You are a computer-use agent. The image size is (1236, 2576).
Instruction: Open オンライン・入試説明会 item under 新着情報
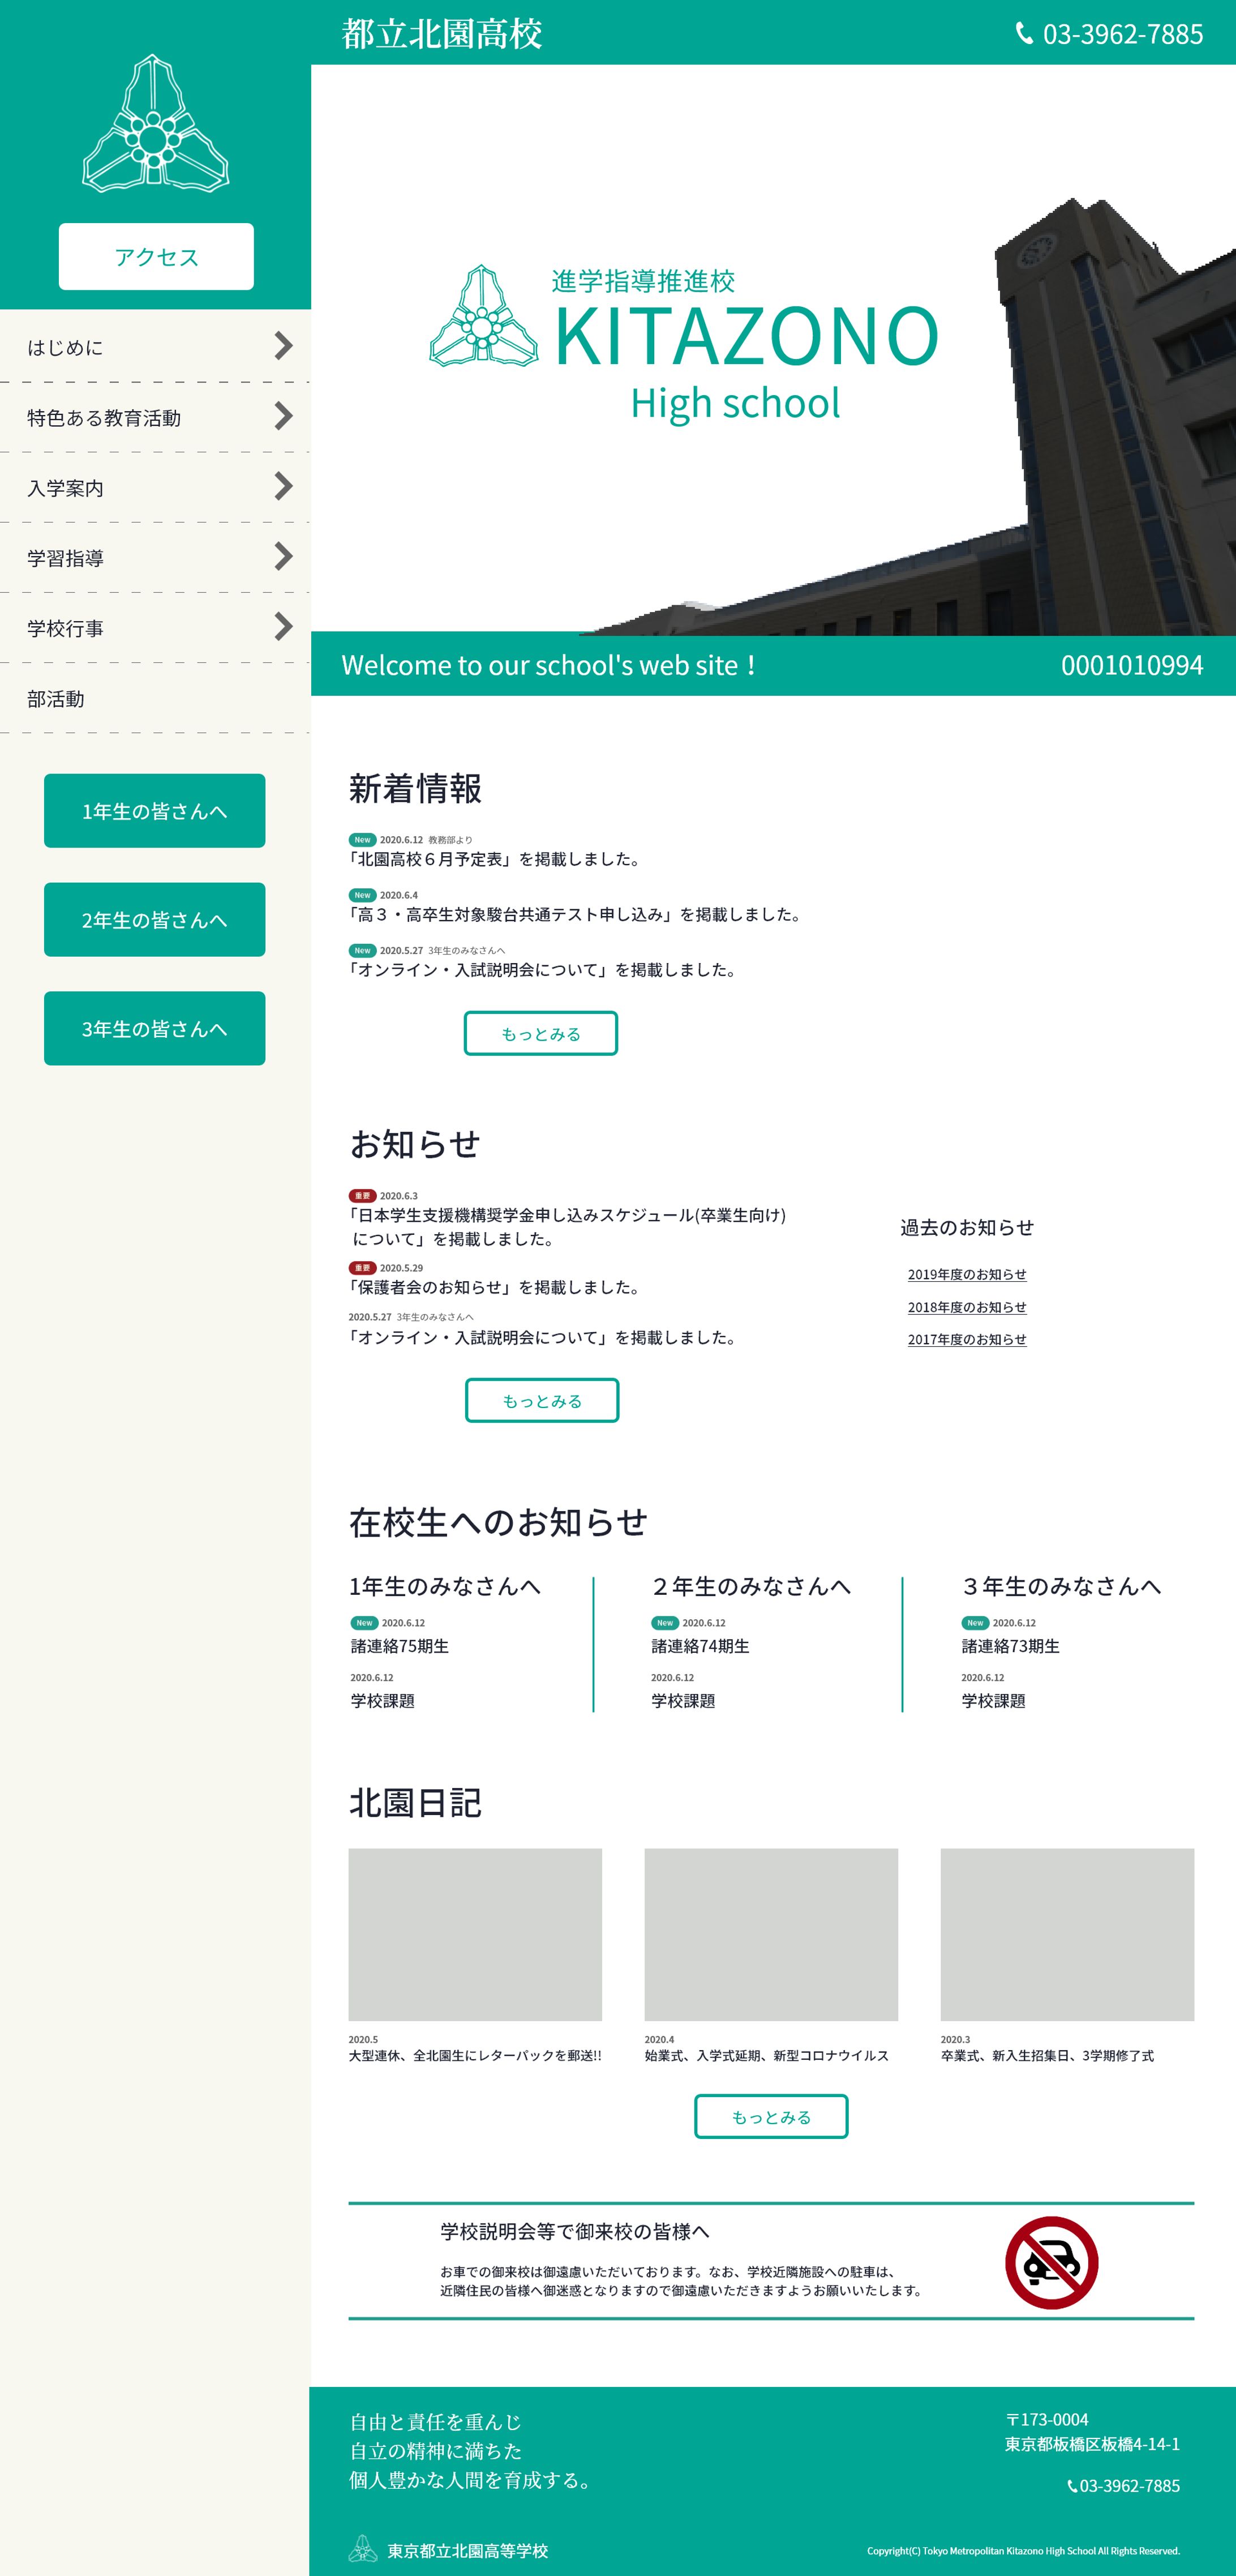point(542,970)
